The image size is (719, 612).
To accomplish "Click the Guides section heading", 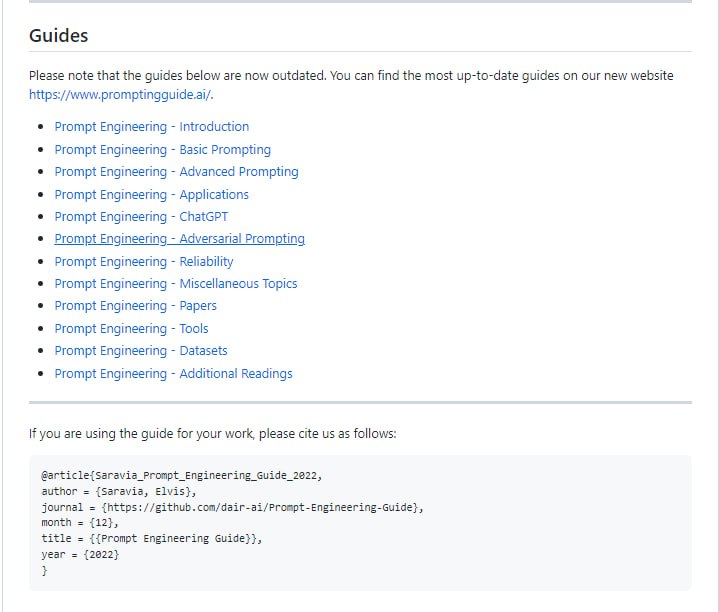I will pyautogui.click(x=58, y=36).
